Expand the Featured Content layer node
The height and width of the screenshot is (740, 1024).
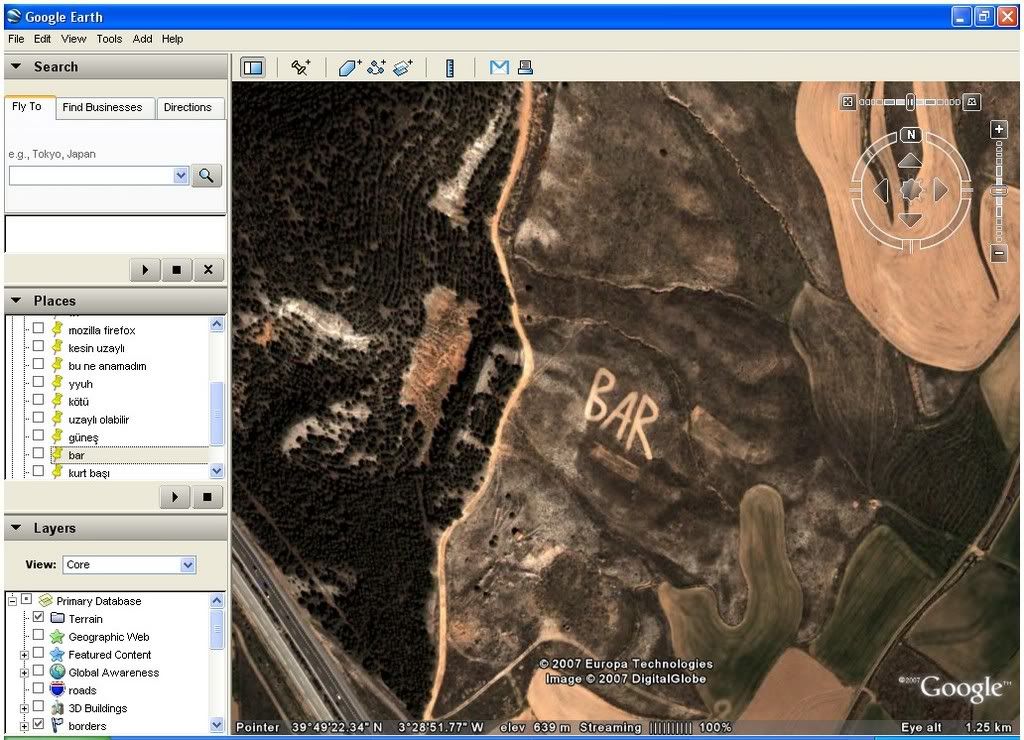(24, 654)
